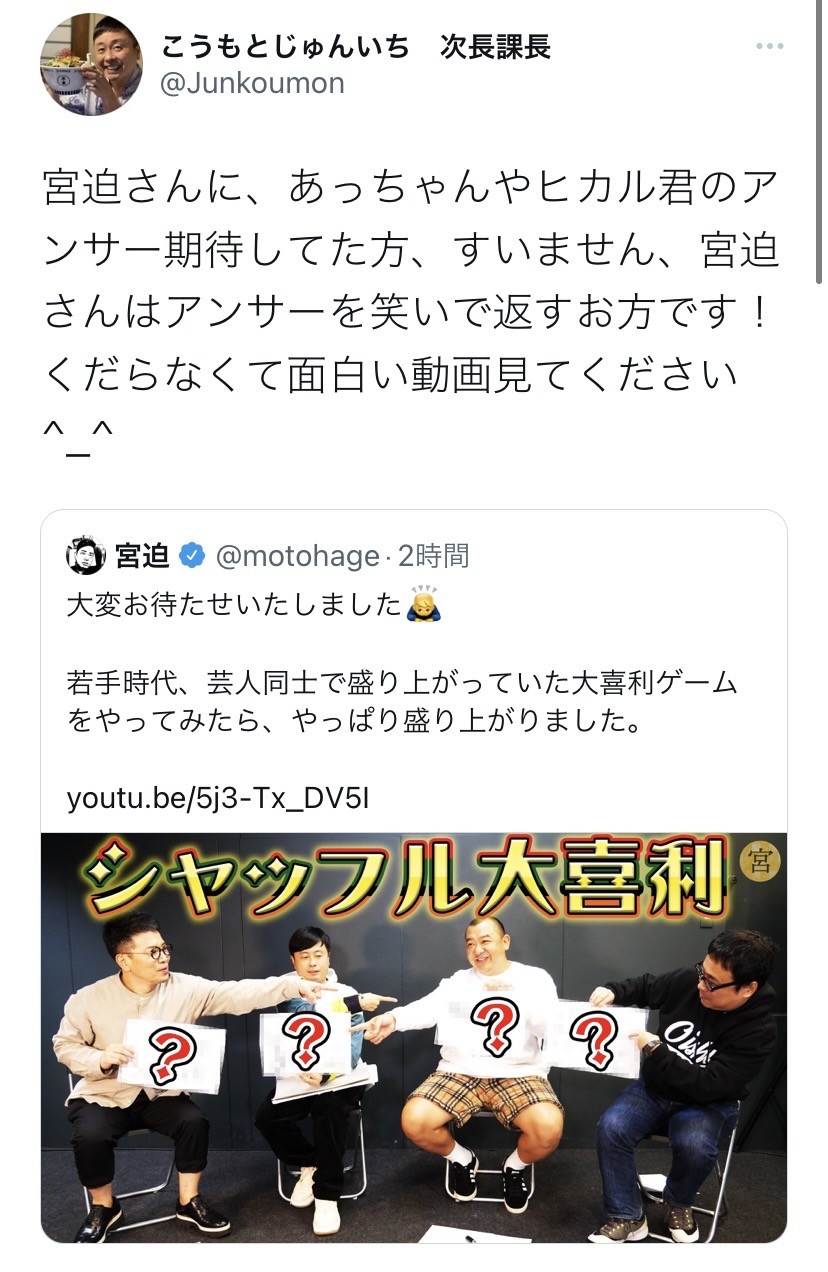Open the 宮迫 name in quoted tweet

click(143, 555)
